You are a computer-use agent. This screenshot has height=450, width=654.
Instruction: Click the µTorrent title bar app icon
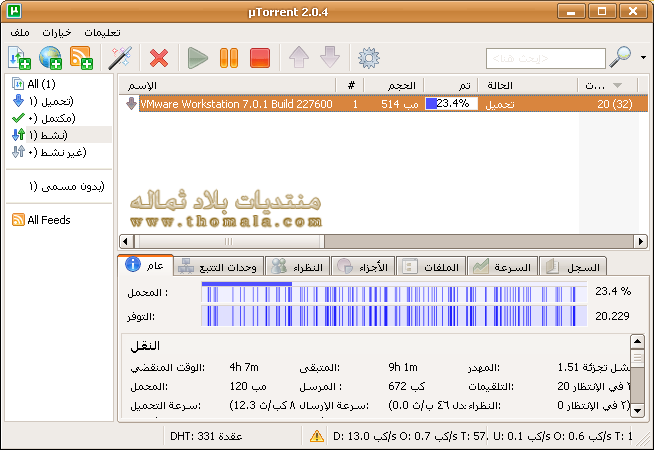(x=14, y=11)
